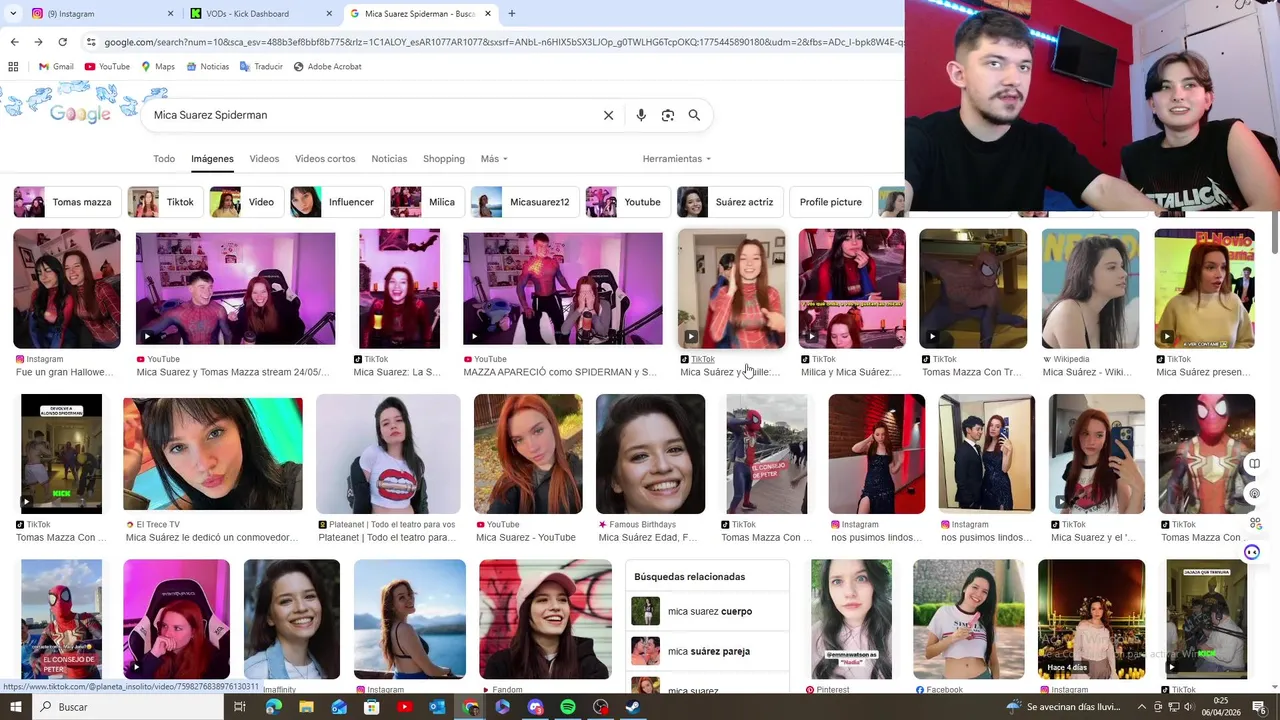
Task: Select the Todo search tab
Action: click(164, 159)
